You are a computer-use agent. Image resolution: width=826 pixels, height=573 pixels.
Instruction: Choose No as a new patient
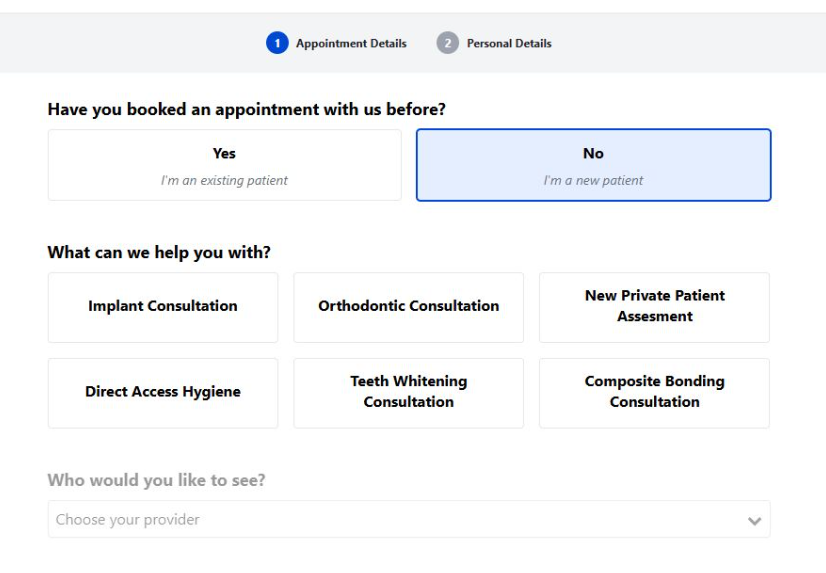tap(593, 165)
